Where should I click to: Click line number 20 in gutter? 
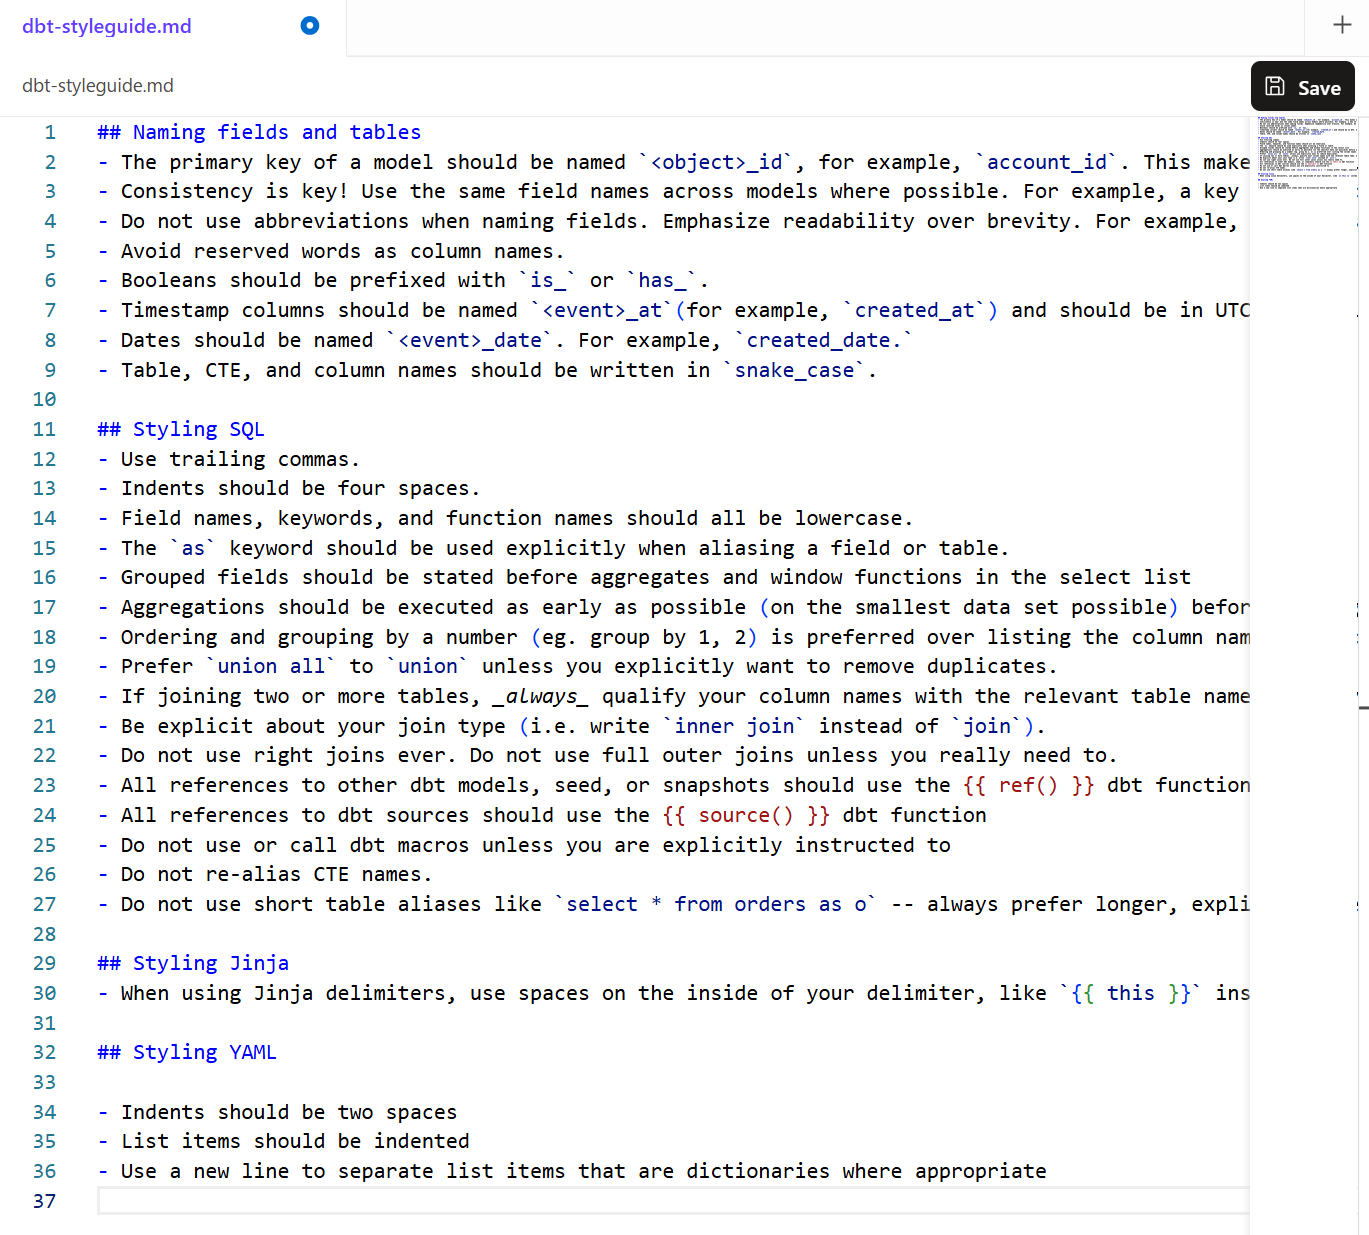44,696
